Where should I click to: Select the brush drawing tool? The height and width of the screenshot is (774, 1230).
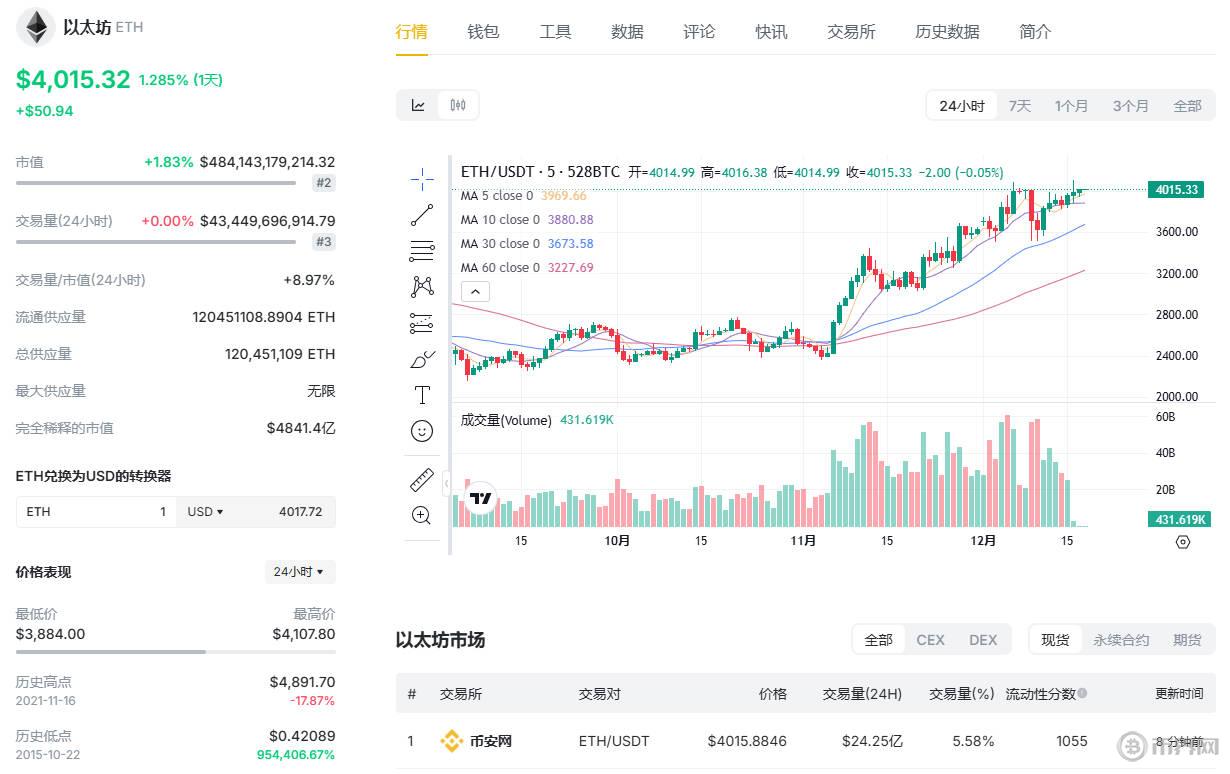[422, 359]
